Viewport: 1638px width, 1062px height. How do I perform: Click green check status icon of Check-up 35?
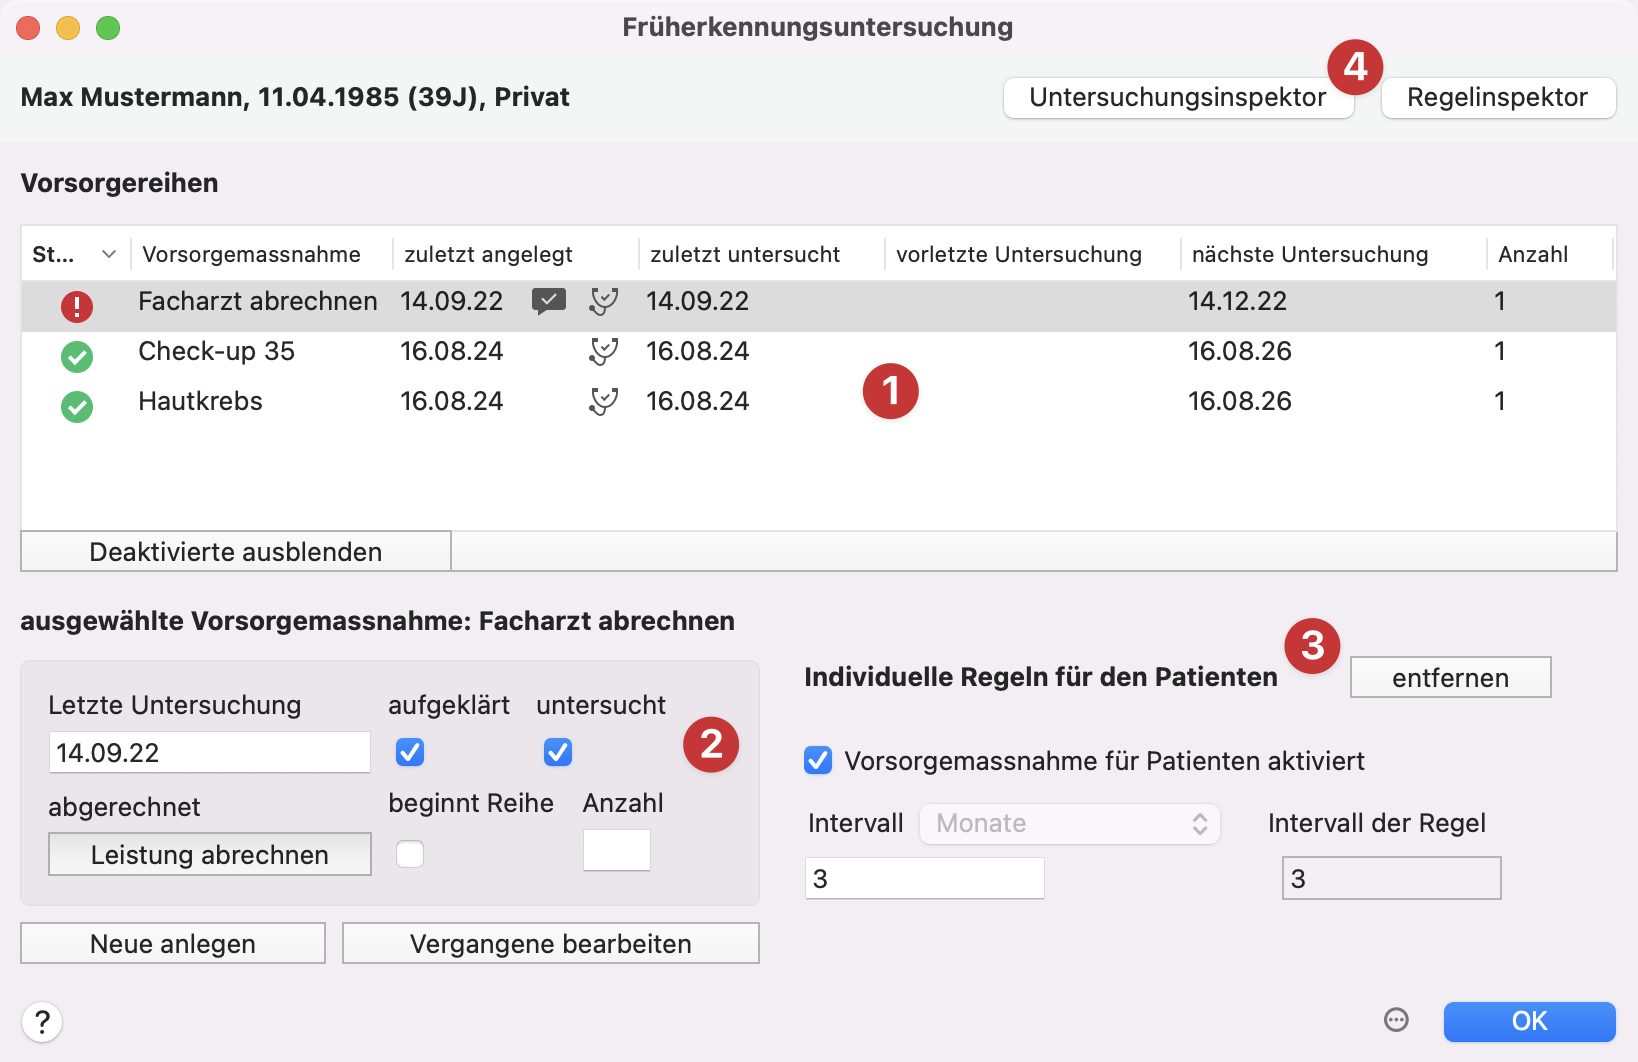[77, 356]
